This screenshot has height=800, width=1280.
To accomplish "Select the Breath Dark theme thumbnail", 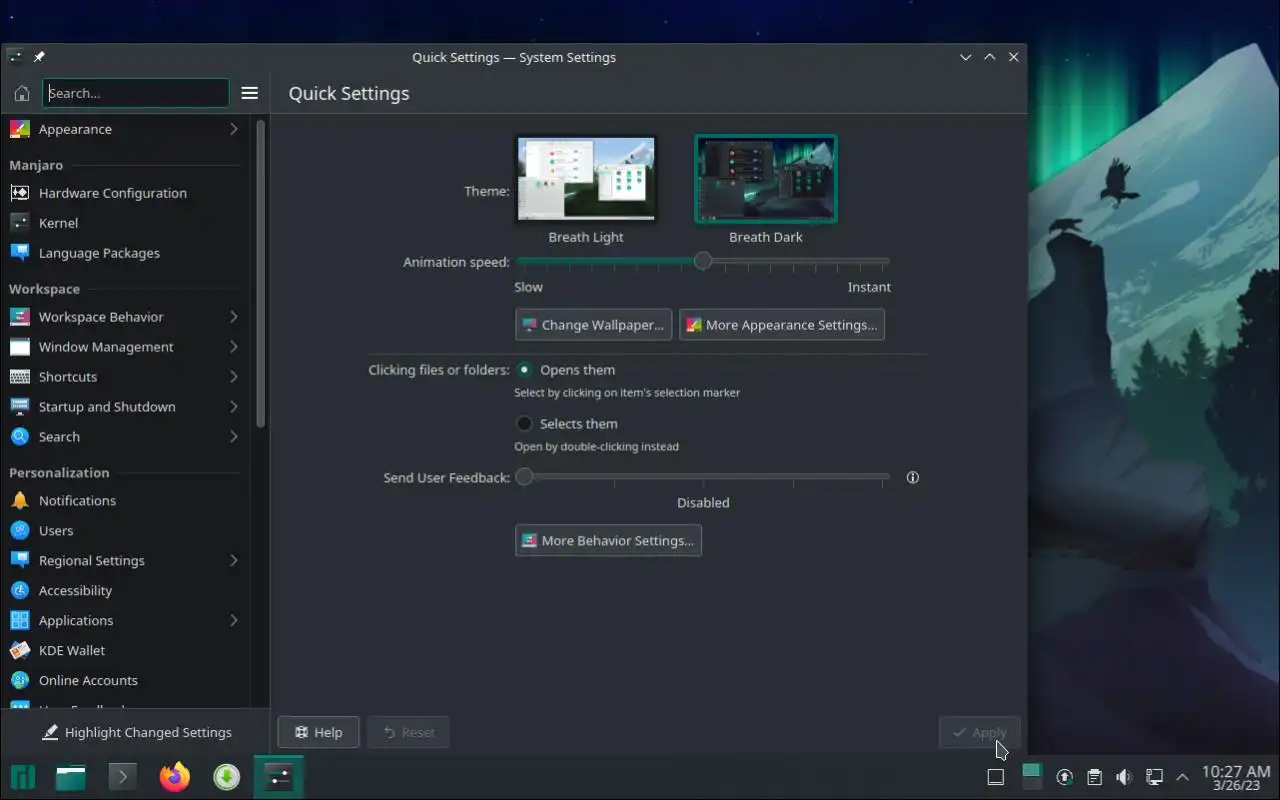I will point(766,179).
